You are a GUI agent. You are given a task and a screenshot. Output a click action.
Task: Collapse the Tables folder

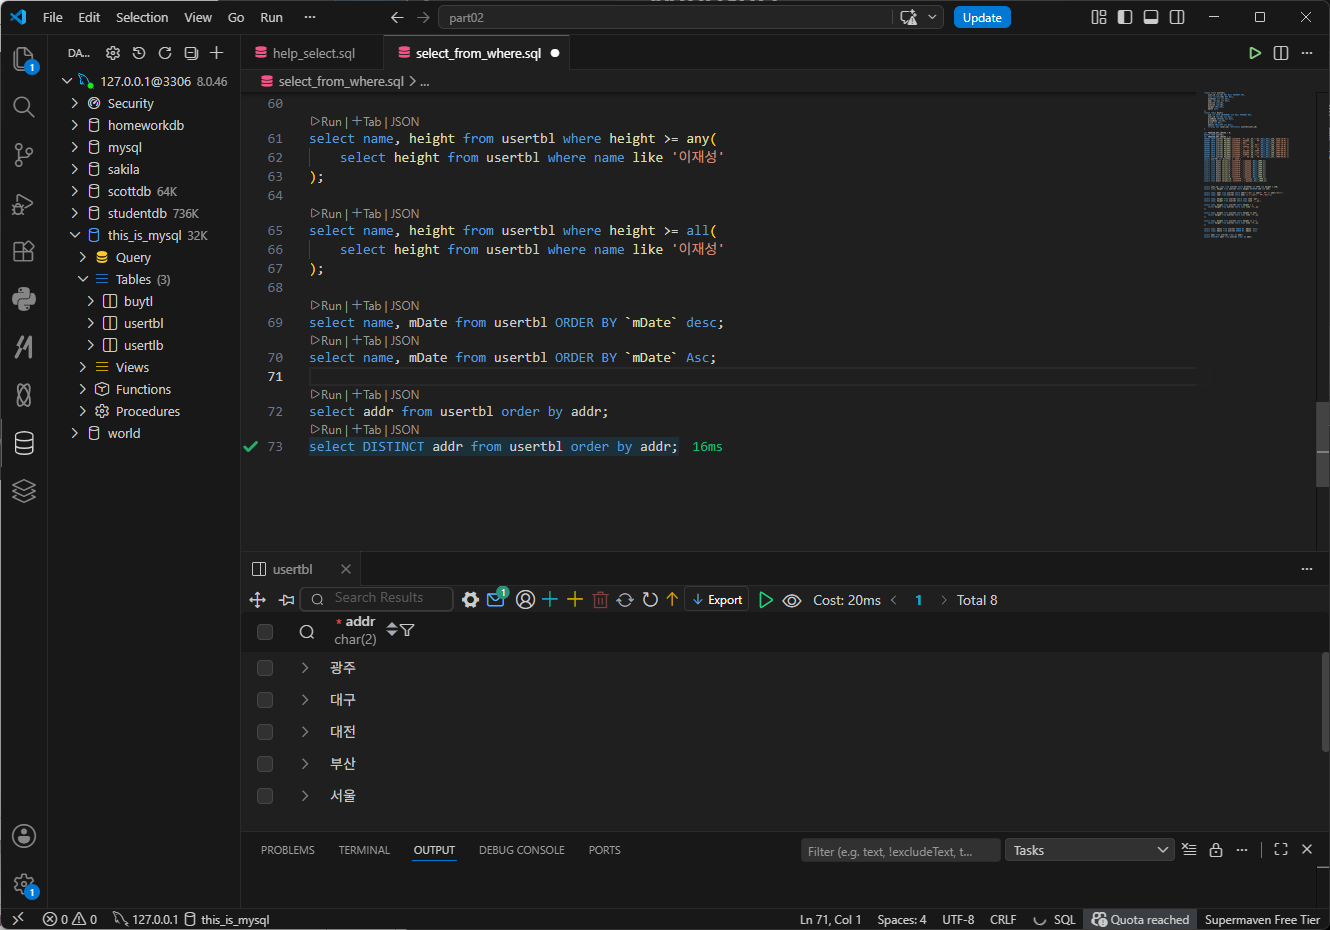pyautogui.click(x=83, y=279)
